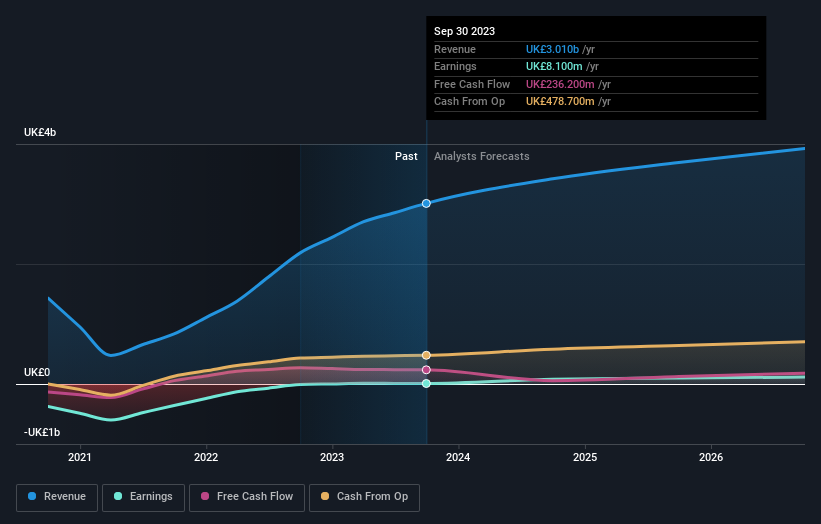This screenshot has height=524, width=821.
Task: Click the 2026 x-axis label
Action: point(711,457)
